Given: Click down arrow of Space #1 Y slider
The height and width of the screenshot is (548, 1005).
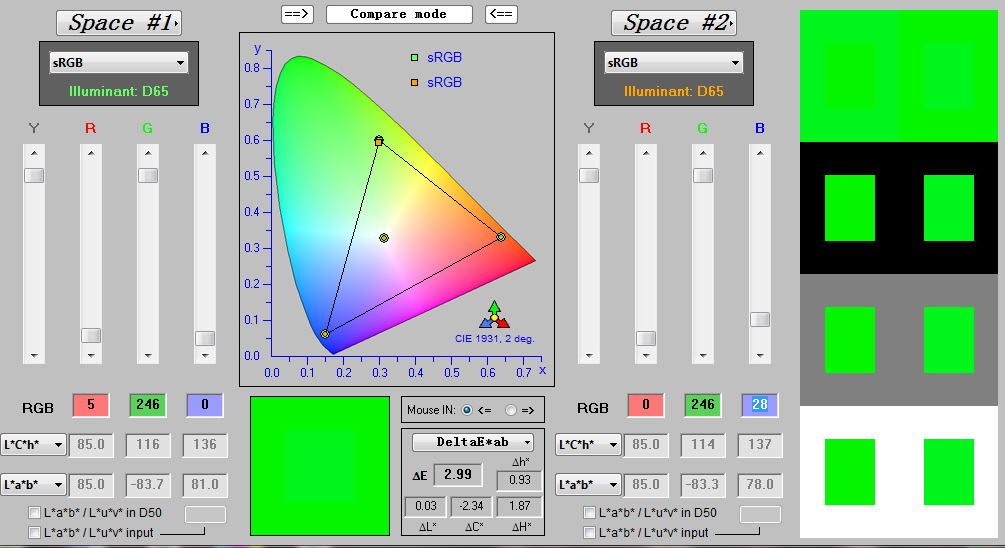Looking at the screenshot, I should click(34, 356).
